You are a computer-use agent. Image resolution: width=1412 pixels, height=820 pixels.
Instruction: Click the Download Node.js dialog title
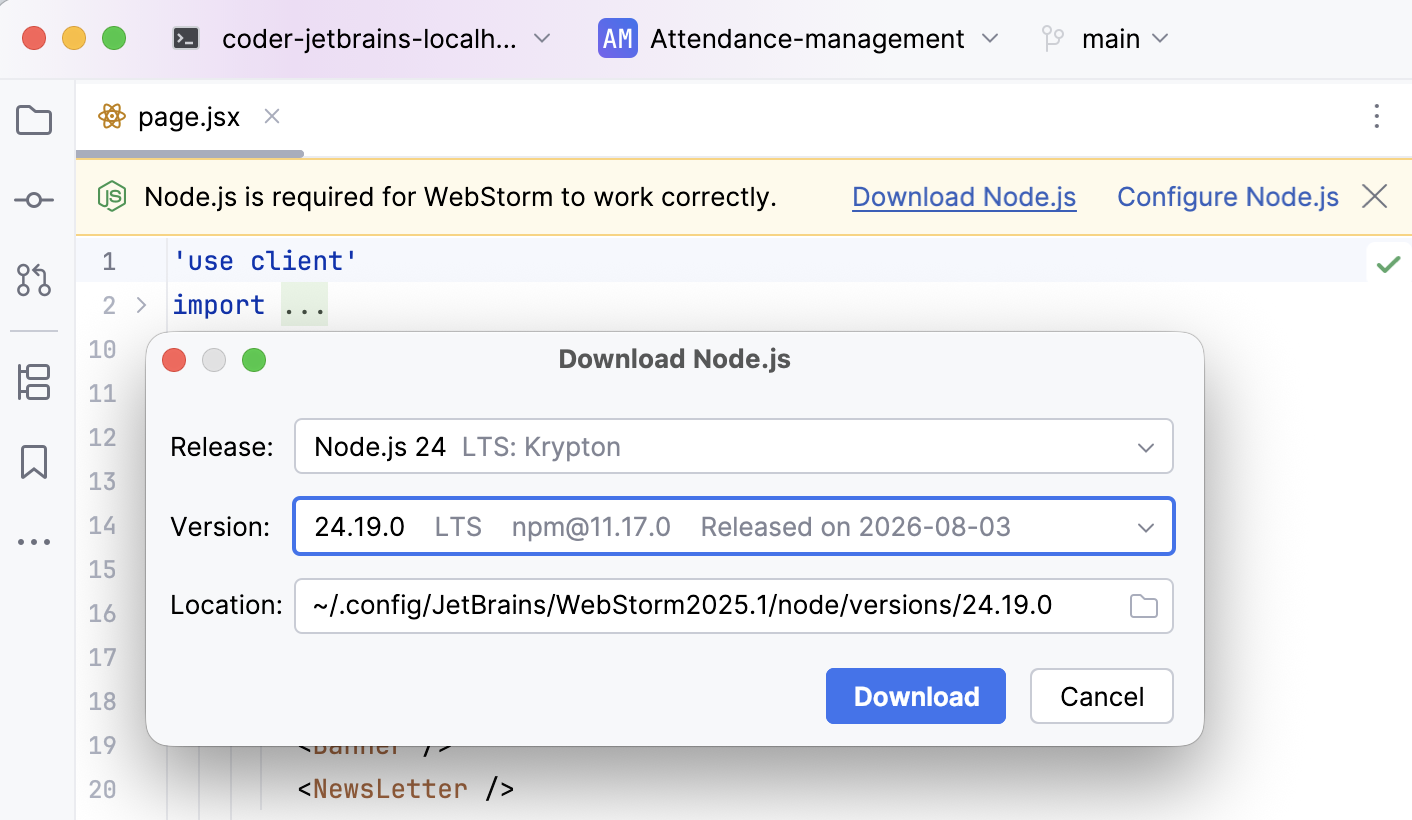point(675,360)
